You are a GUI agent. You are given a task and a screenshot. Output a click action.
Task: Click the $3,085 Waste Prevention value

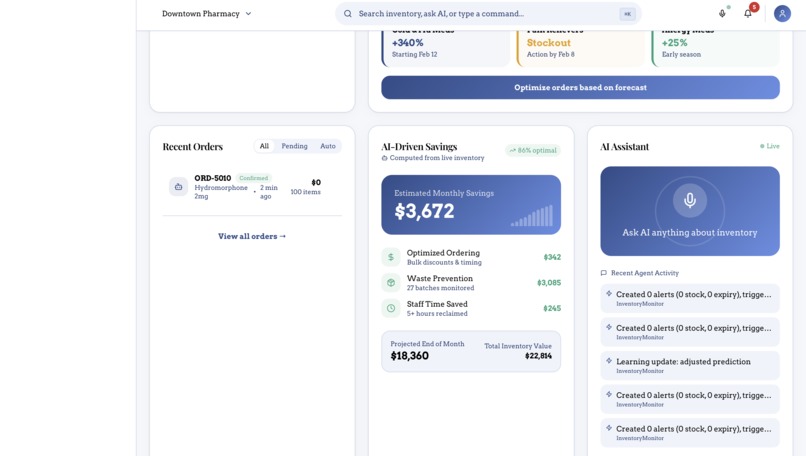pos(548,282)
